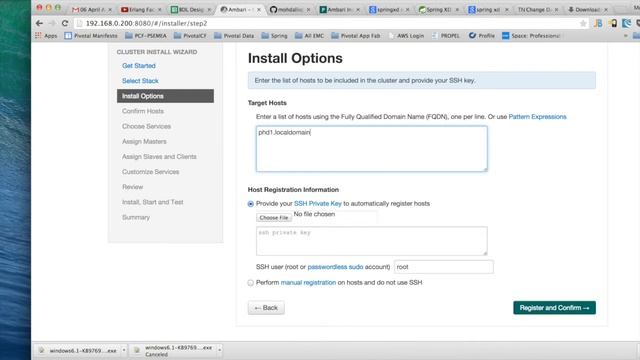Open the AWS Login bookmark
This screenshot has width=640, height=360.
pyautogui.click(x=406, y=36)
